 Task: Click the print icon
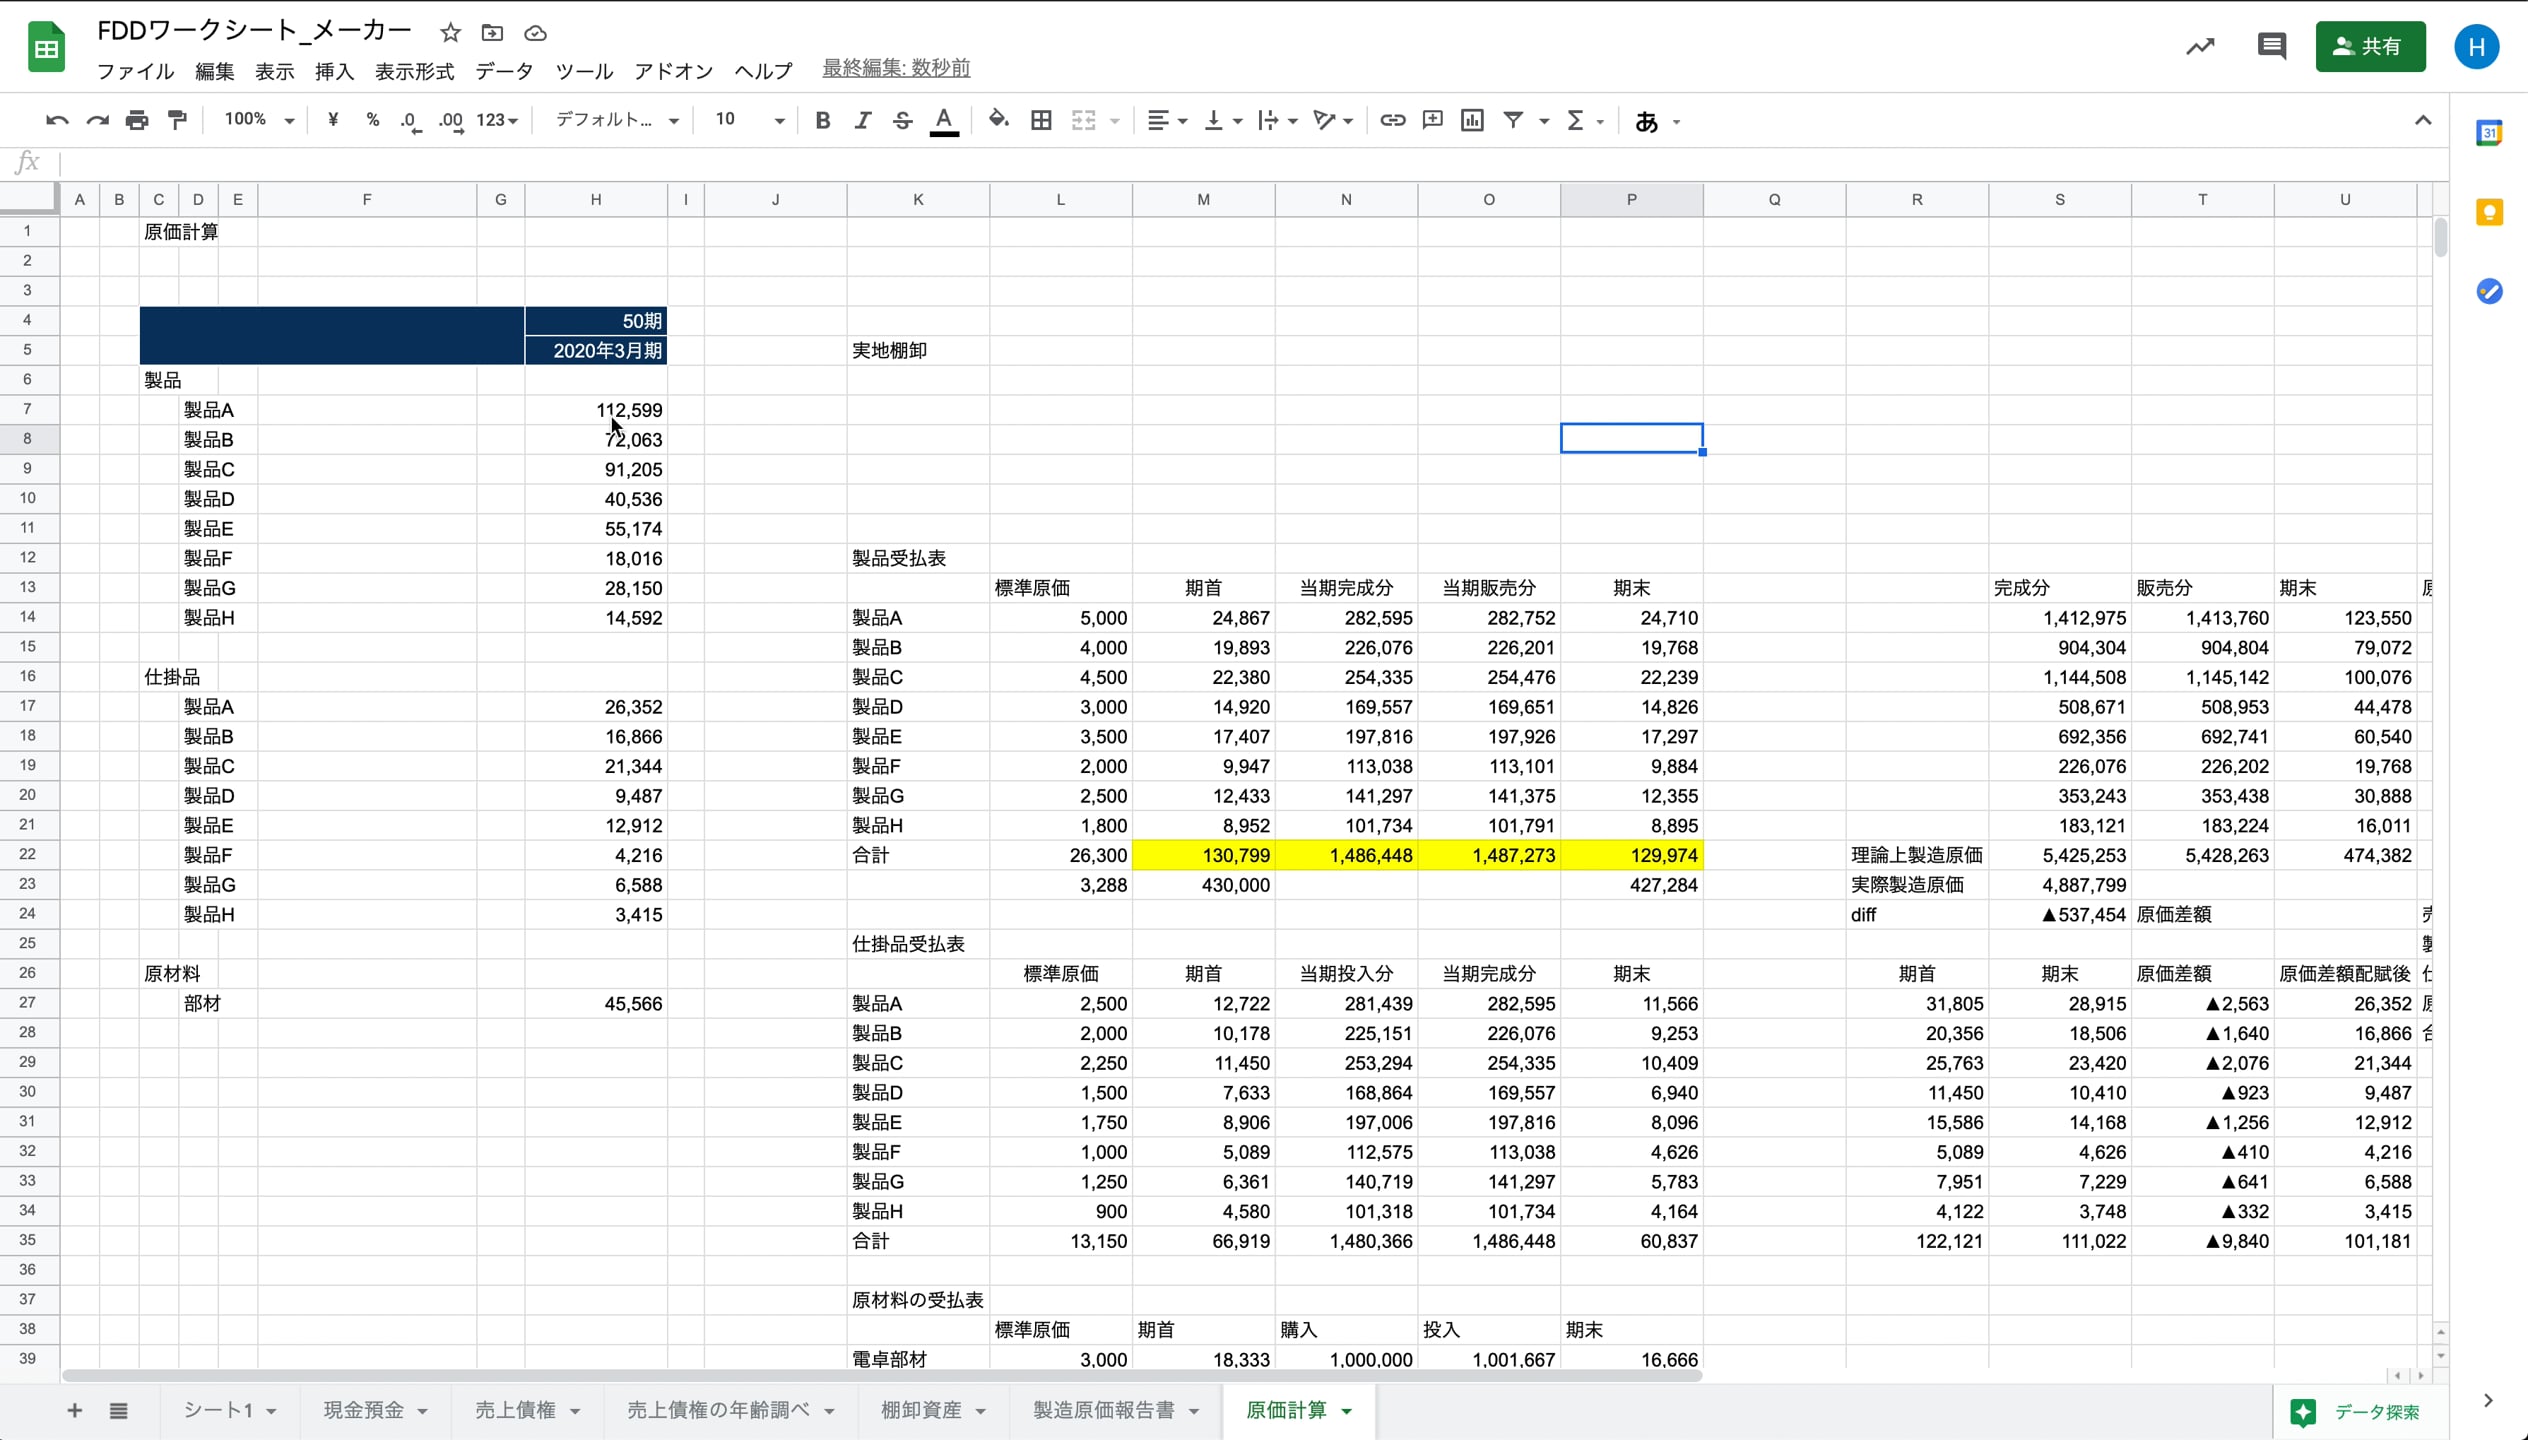[x=137, y=120]
